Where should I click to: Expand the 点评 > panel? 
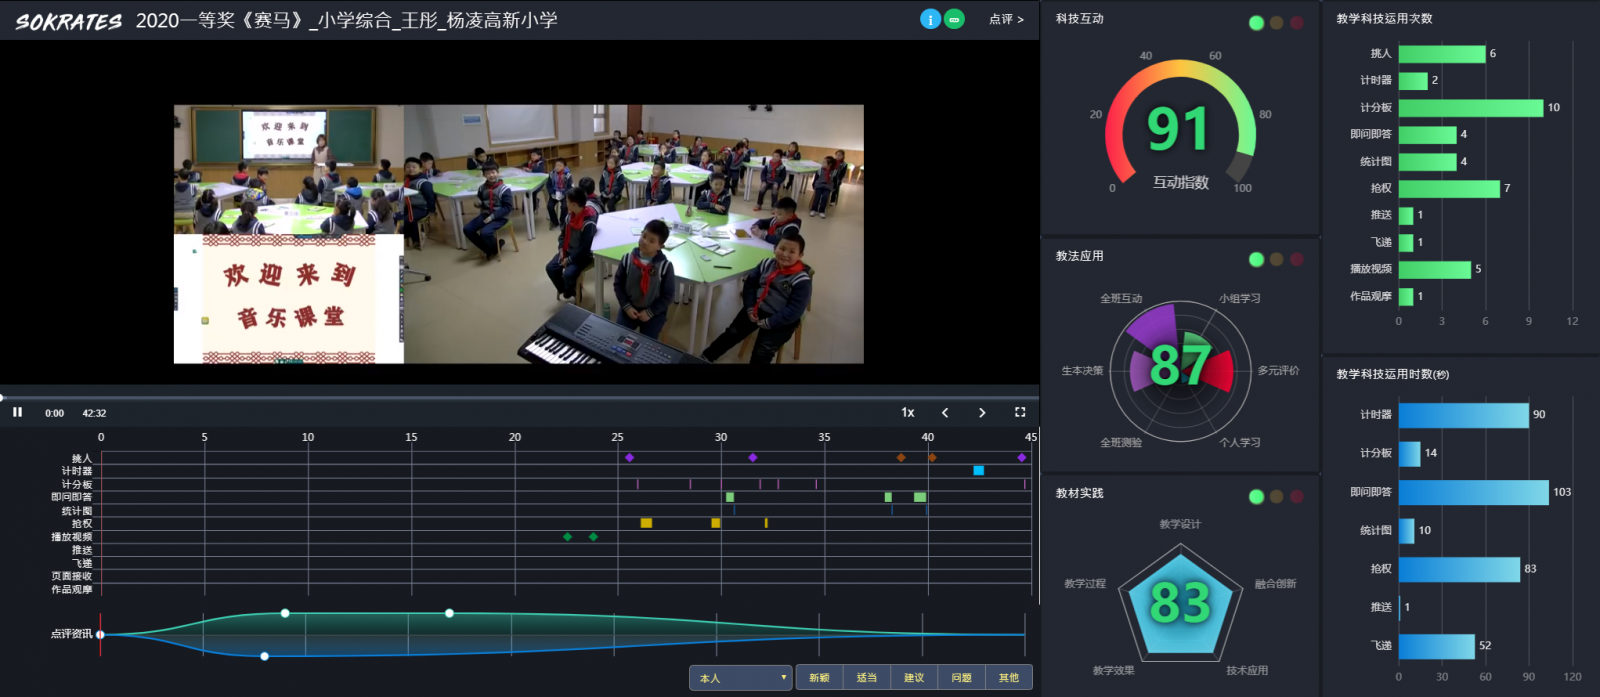(1006, 19)
